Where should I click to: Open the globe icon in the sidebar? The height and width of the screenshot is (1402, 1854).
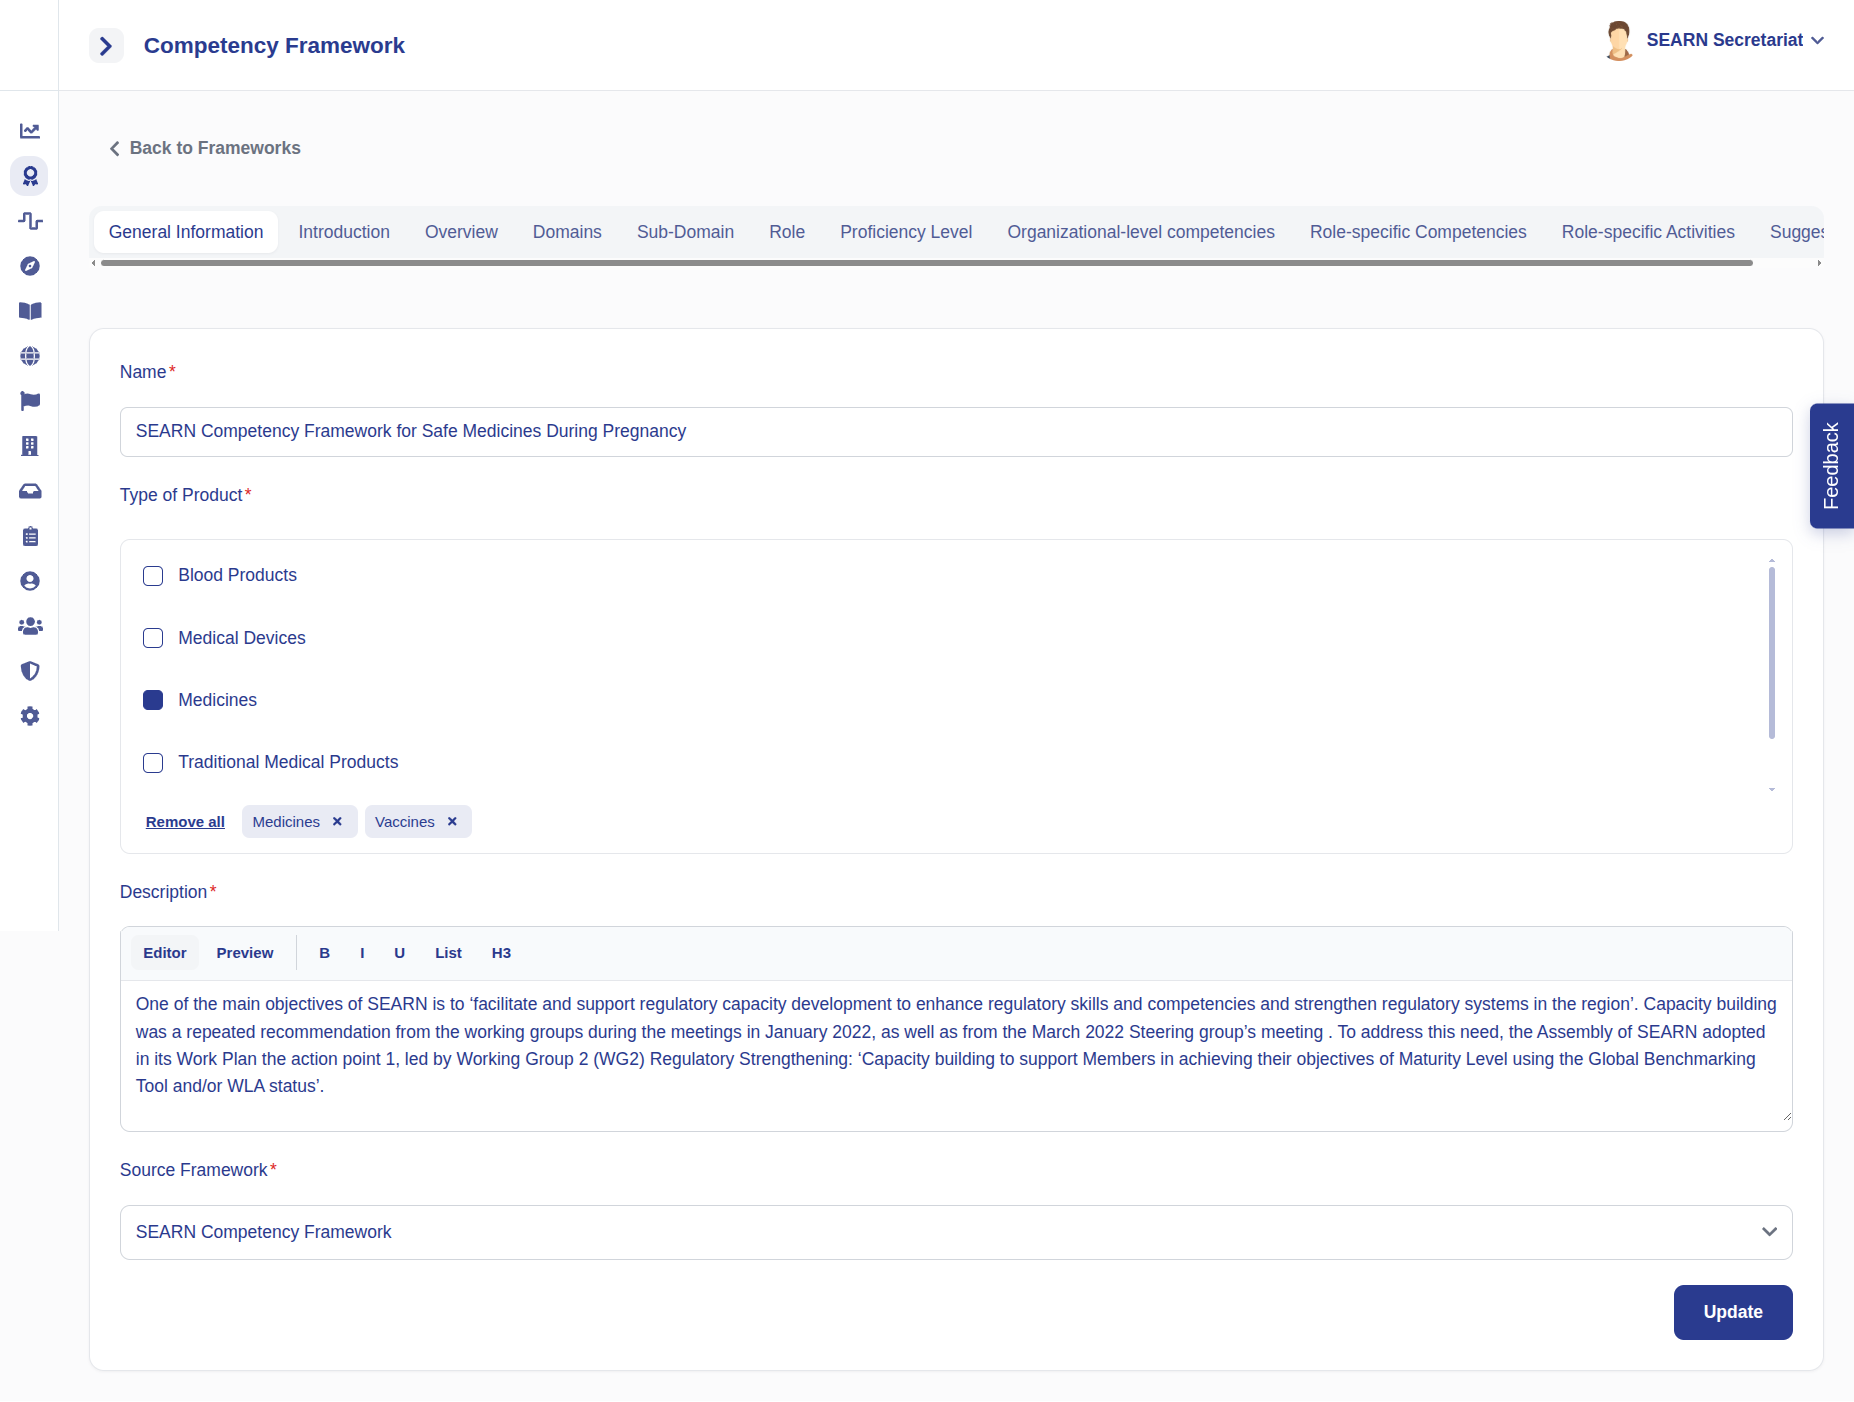pyautogui.click(x=30, y=356)
